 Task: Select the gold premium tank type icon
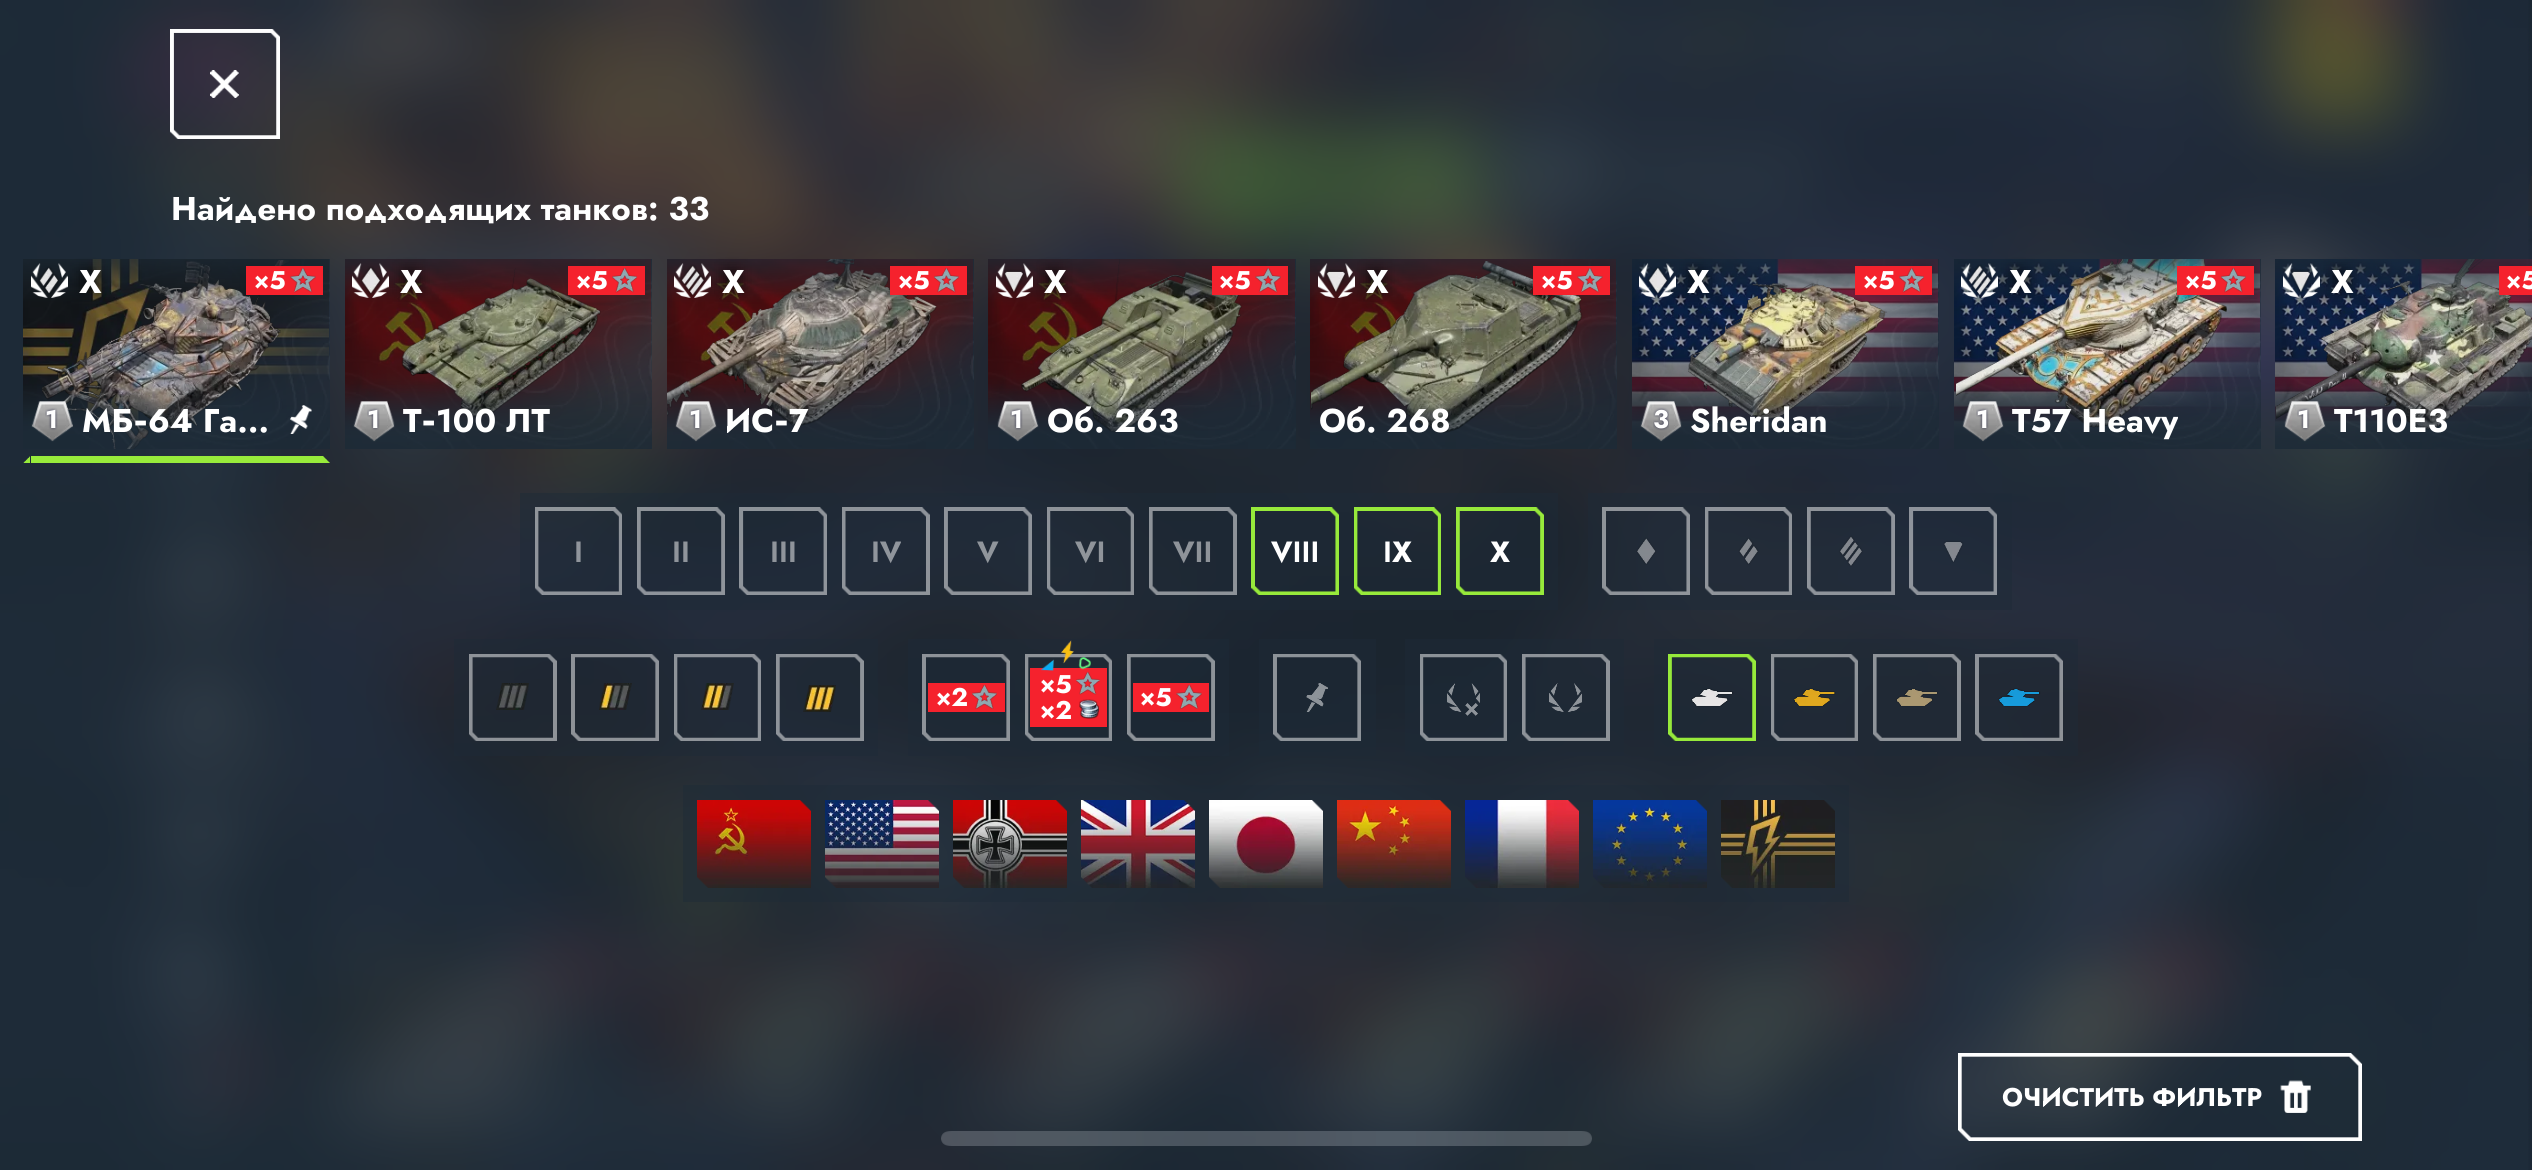click(1813, 697)
